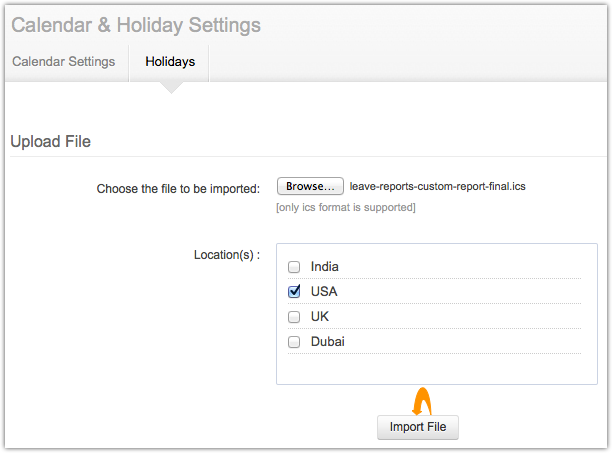Click the 'Choose the file to be imported' label
The width and height of the screenshot is (612, 453).
178,188
